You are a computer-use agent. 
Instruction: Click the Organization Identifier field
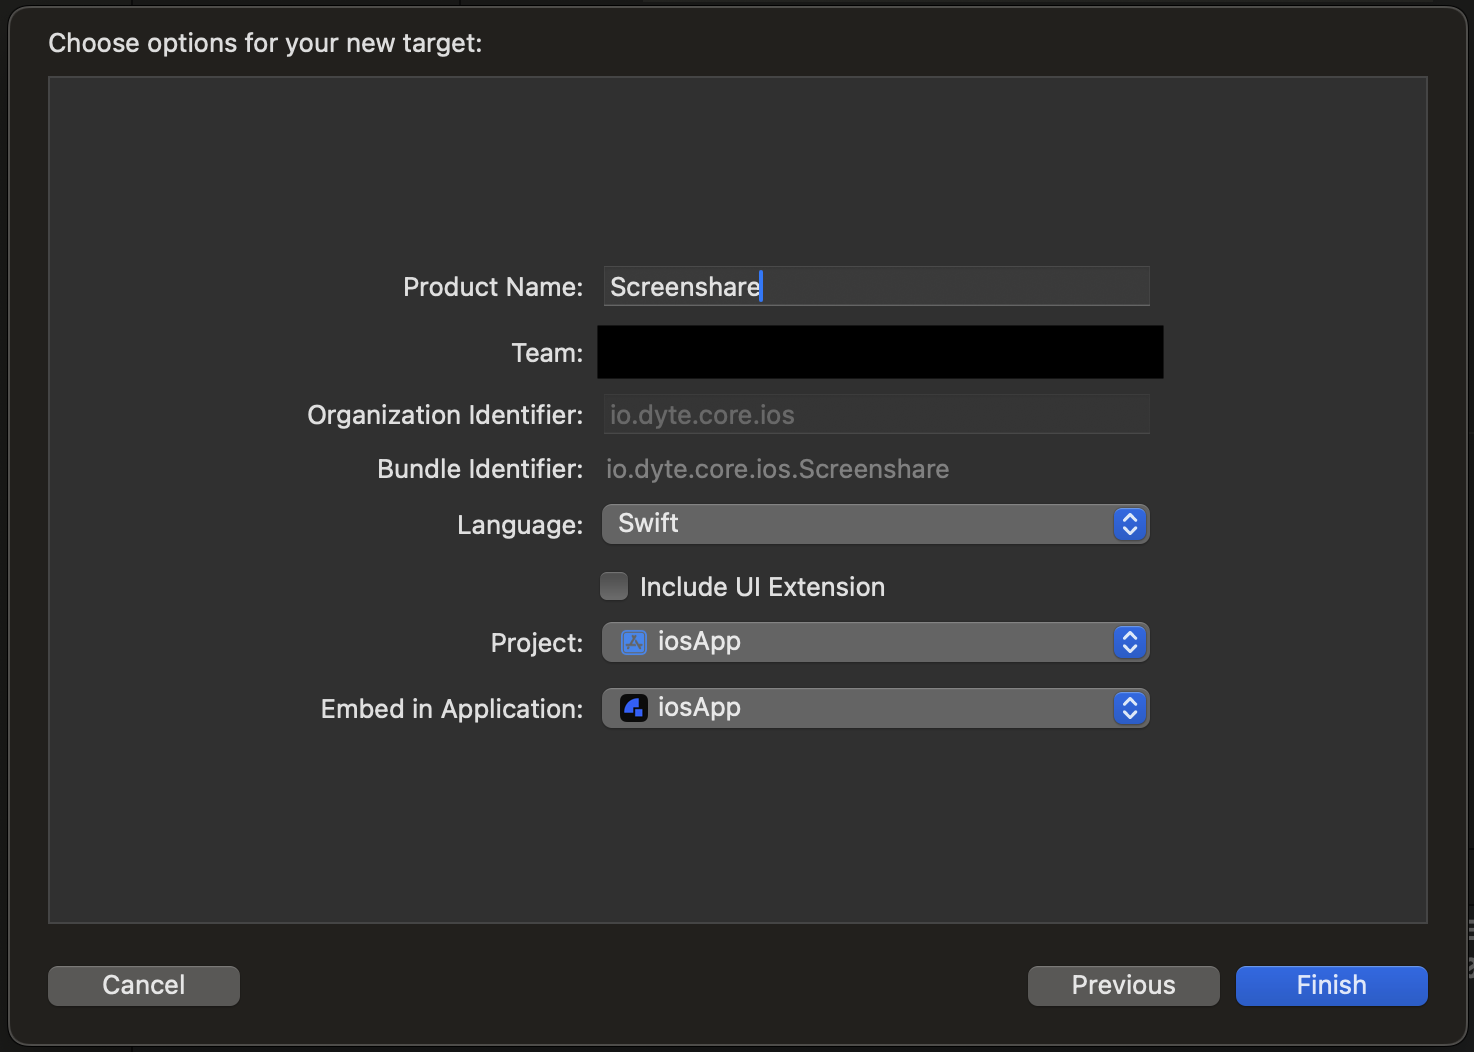pos(875,414)
